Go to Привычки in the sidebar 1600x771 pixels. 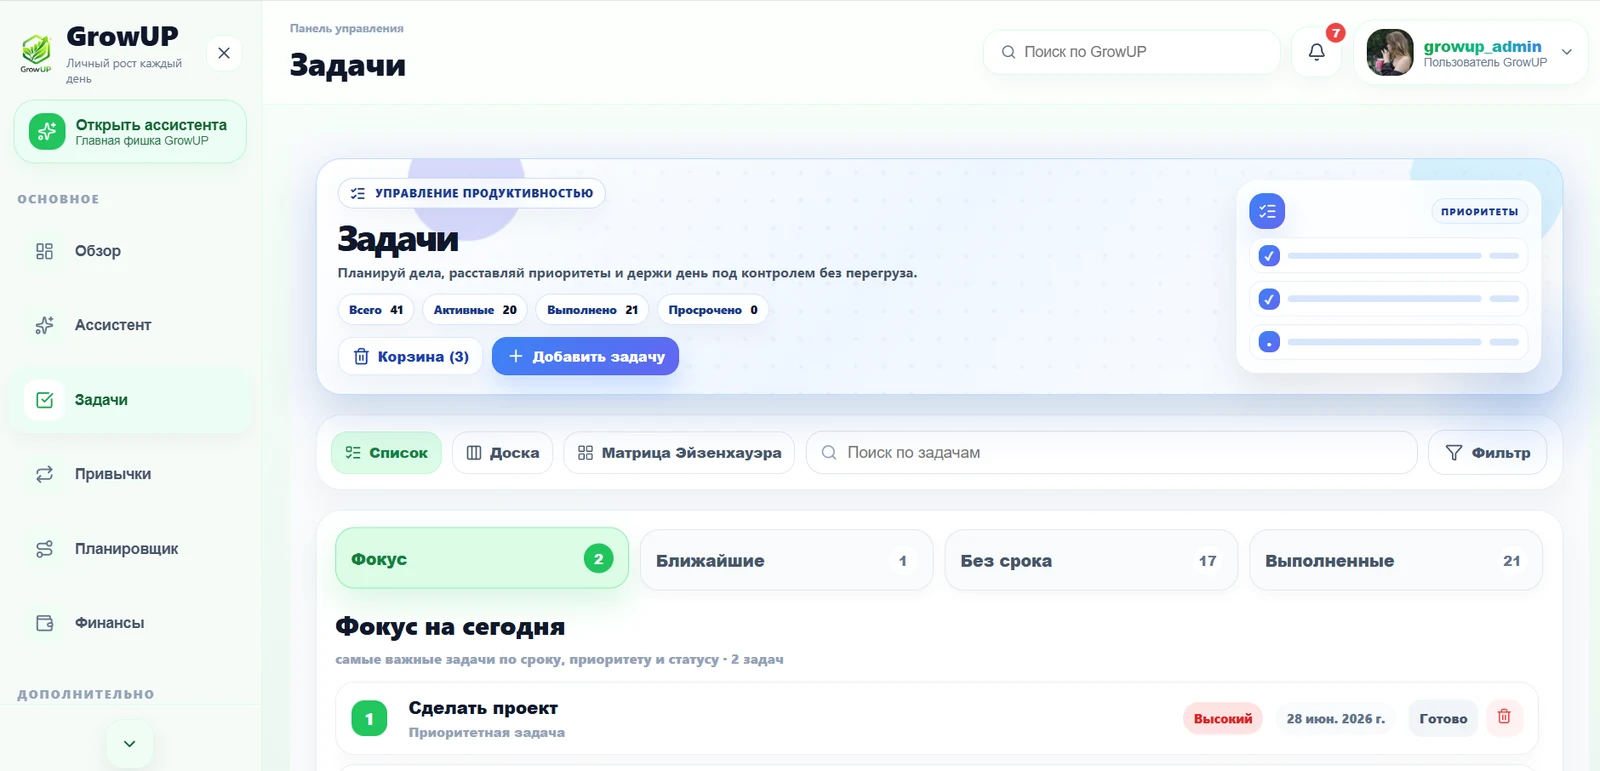tap(130, 474)
